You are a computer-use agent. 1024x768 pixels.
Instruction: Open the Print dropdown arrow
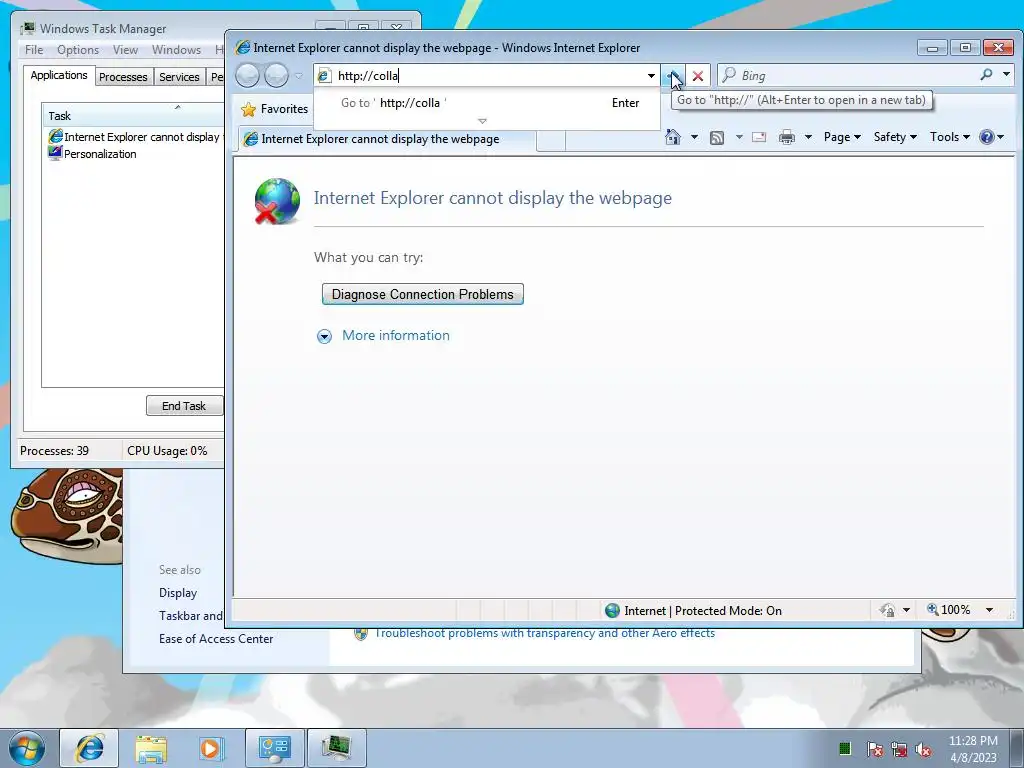[808, 137]
